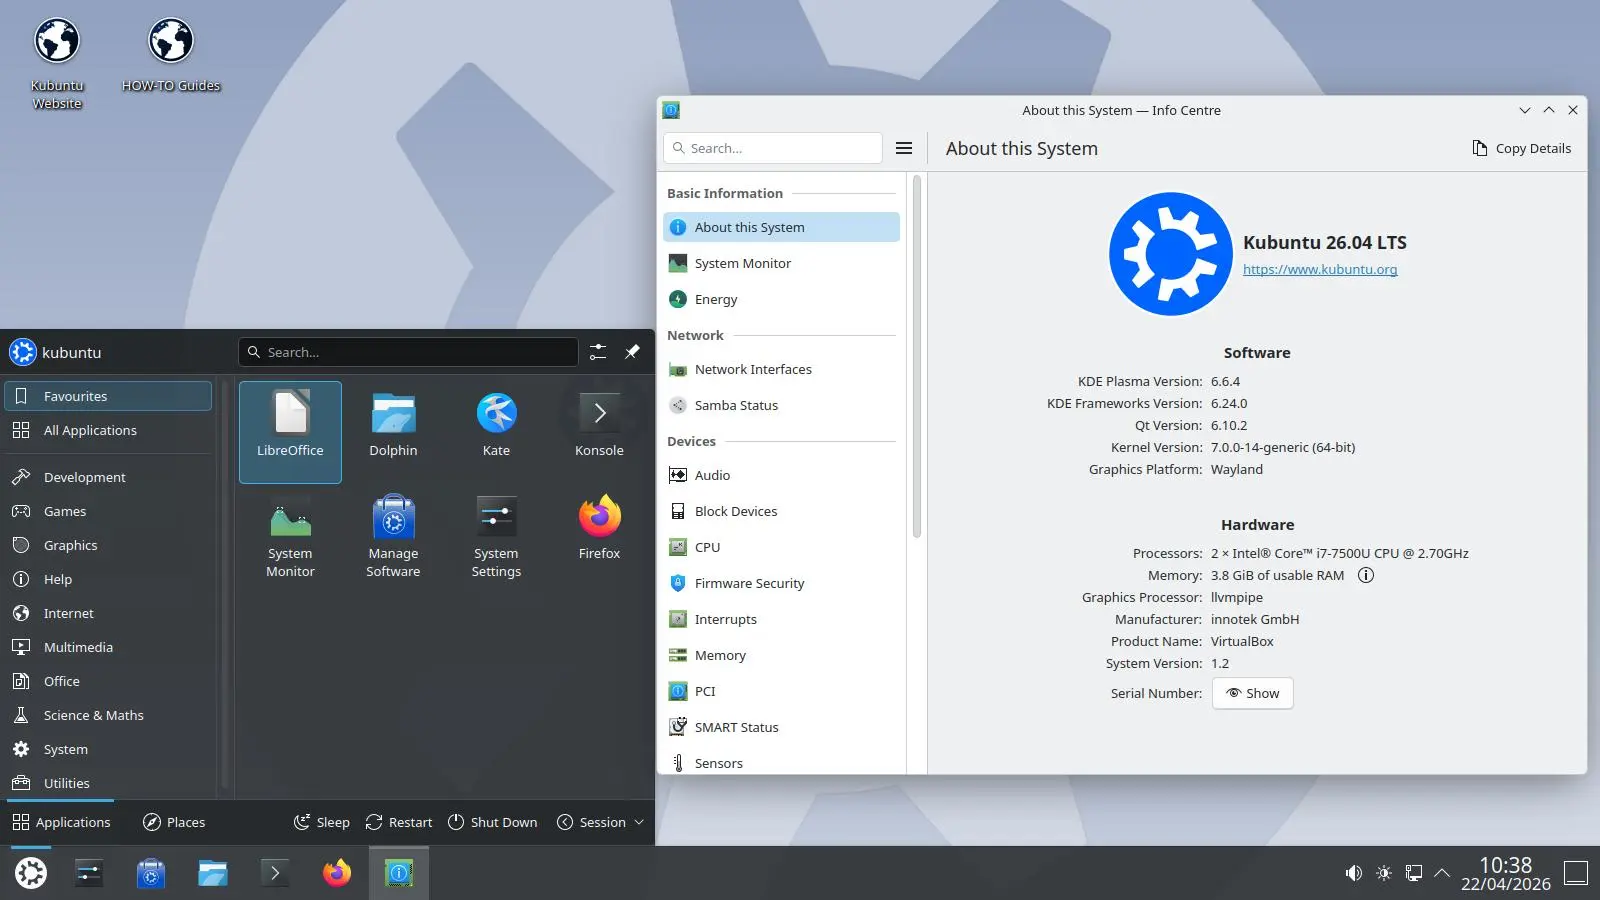Open Network Interfaces page
The image size is (1600, 900).
click(781, 369)
